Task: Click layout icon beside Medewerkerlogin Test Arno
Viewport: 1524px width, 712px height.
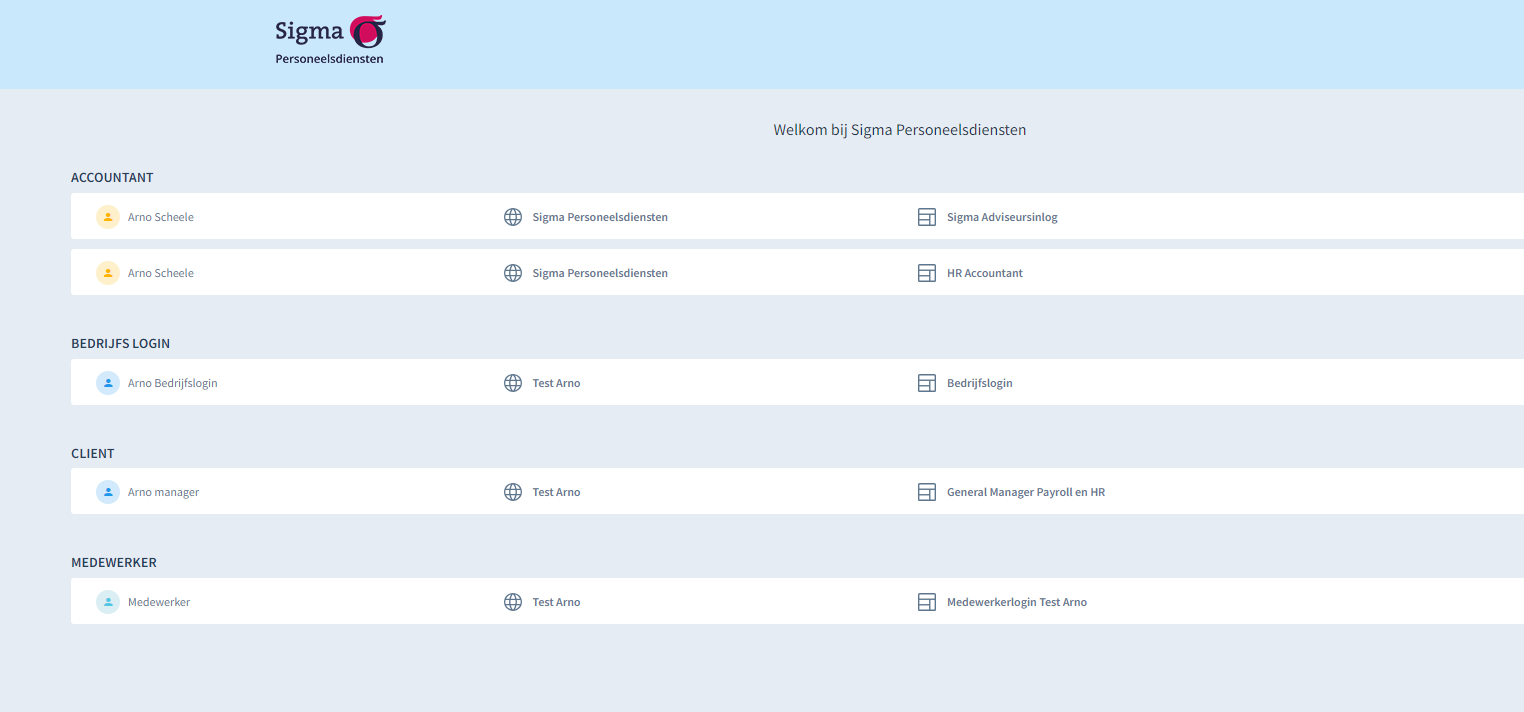Action: click(x=927, y=602)
